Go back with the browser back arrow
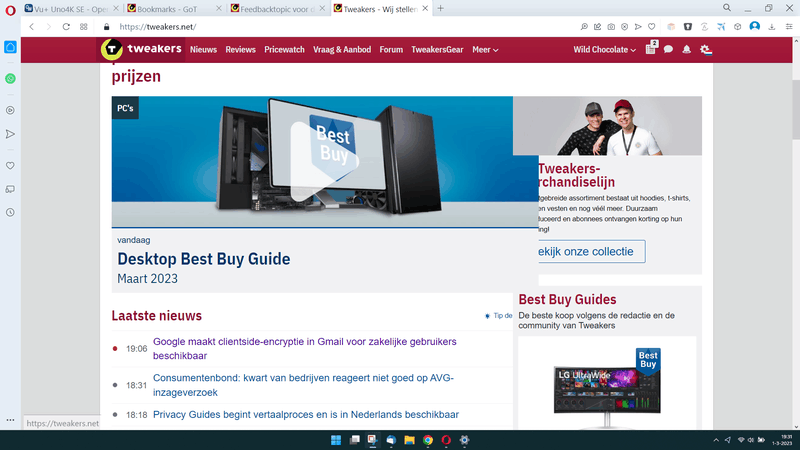This screenshot has height=450, width=800. pos(32,27)
